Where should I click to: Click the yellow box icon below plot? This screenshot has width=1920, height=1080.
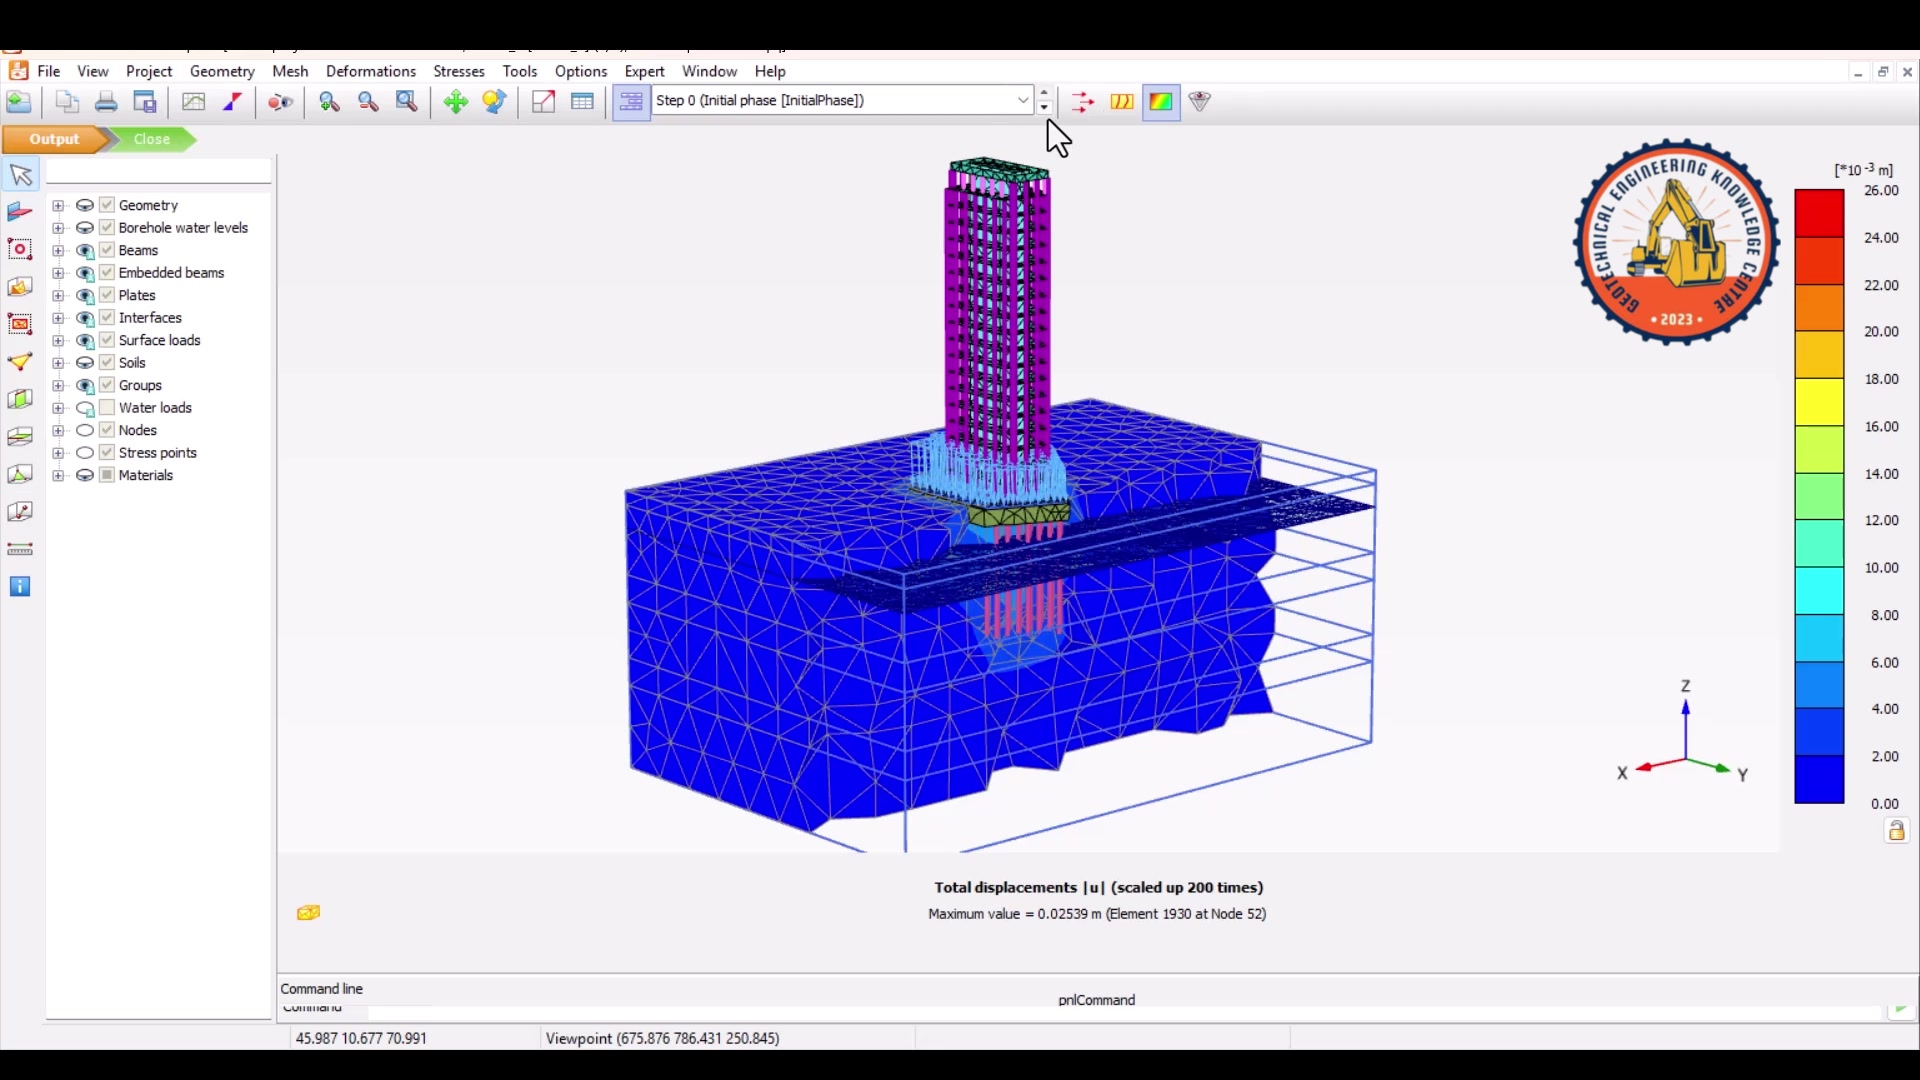tap(309, 913)
